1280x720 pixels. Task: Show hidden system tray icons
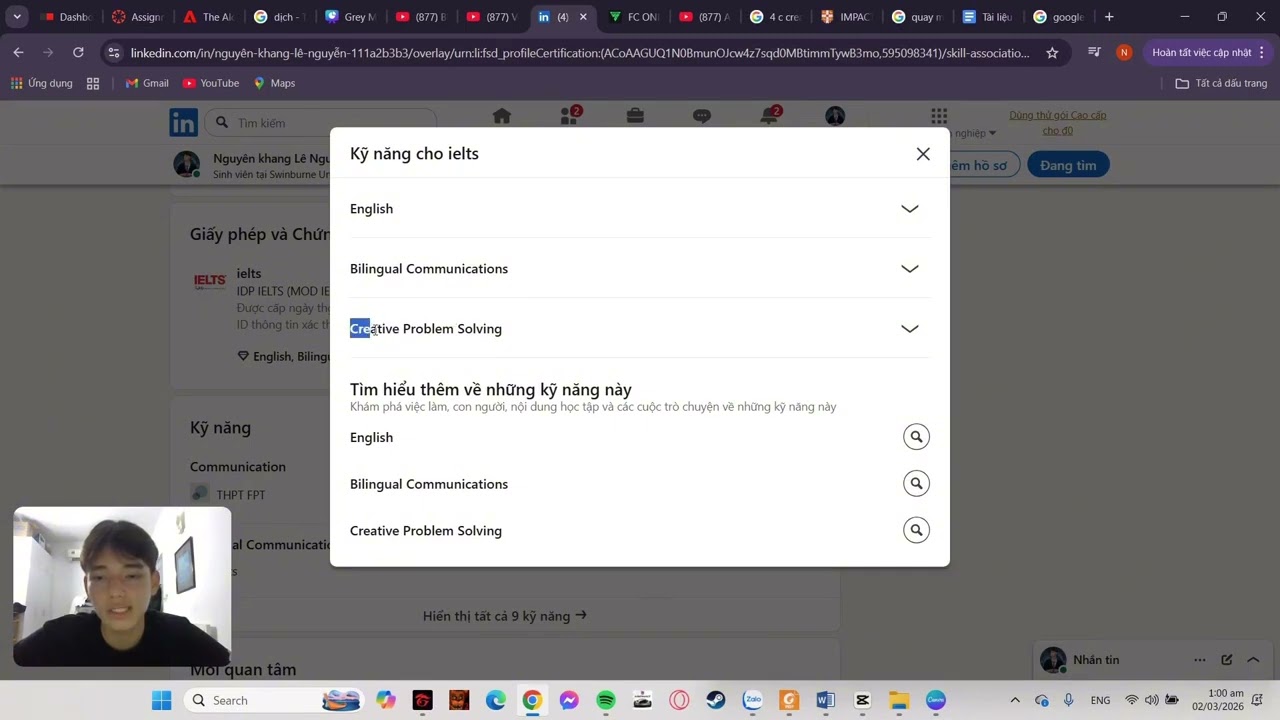[x=1015, y=700]
